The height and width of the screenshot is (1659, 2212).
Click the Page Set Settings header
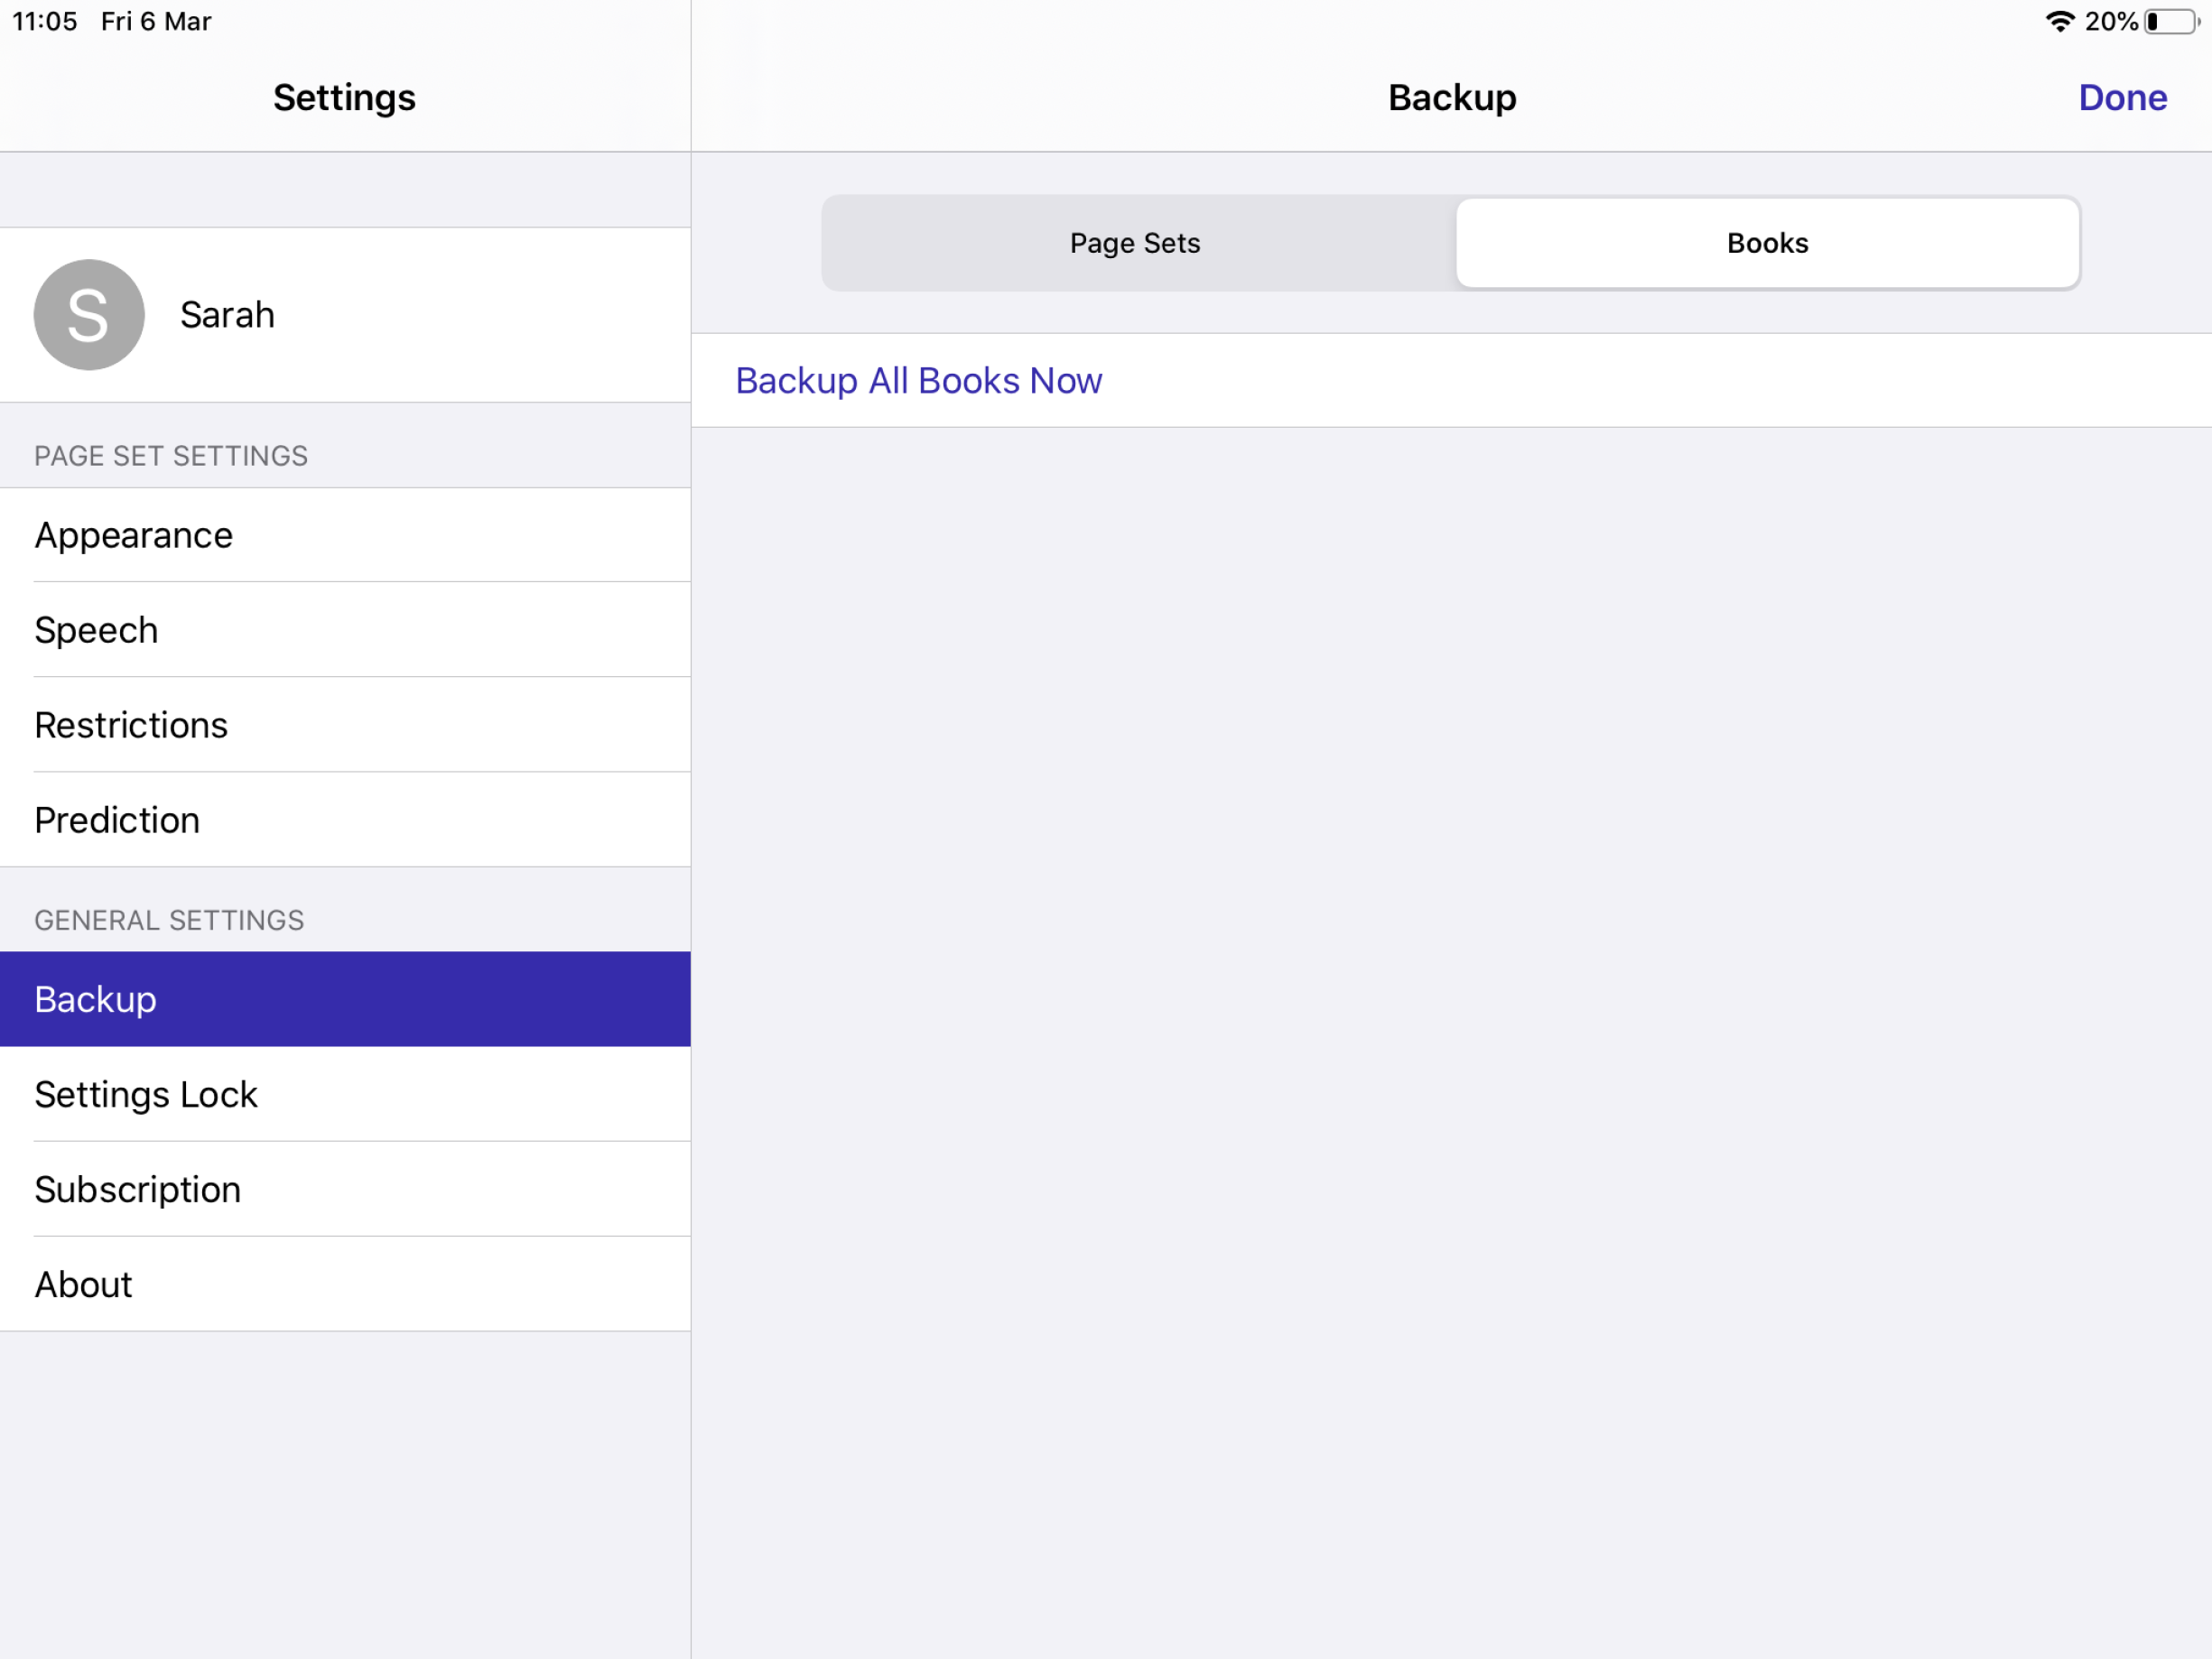click(x=170, y=456)
